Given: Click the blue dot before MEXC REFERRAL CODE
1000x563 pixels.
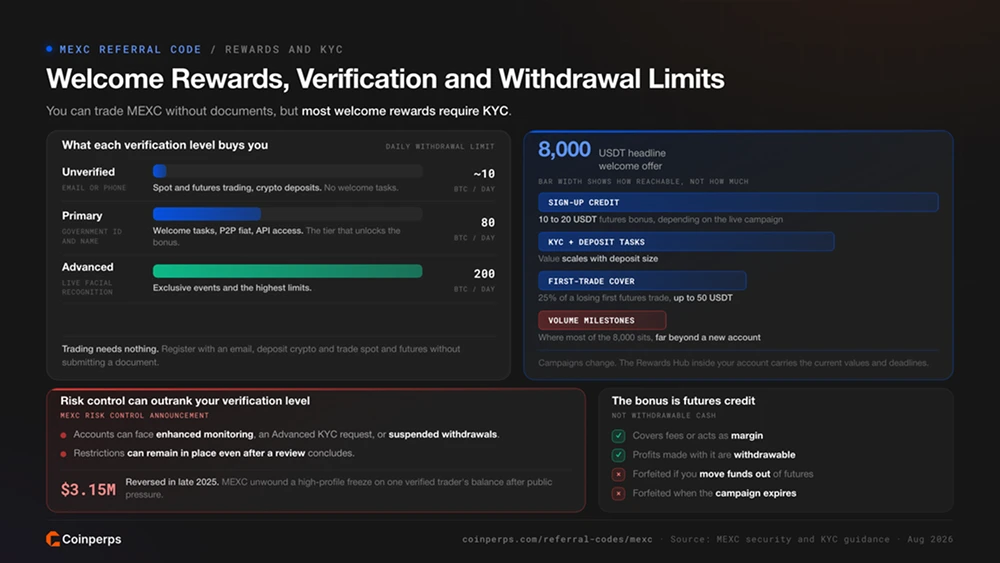Looking at the screenshot, I should click(x=49, y=49).
